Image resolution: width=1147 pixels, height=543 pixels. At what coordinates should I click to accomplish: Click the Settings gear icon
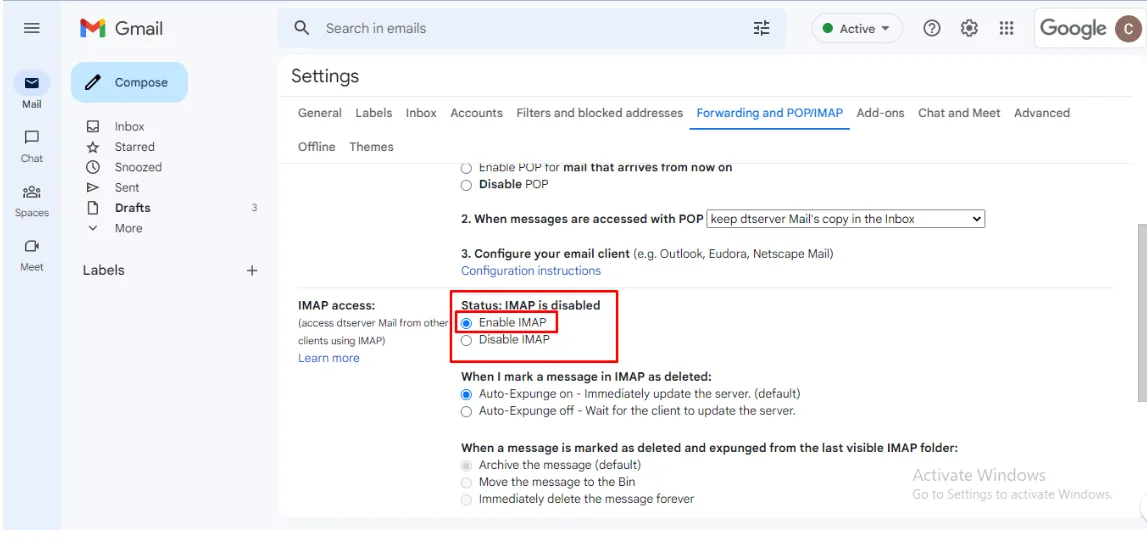(x=969, y=28)
